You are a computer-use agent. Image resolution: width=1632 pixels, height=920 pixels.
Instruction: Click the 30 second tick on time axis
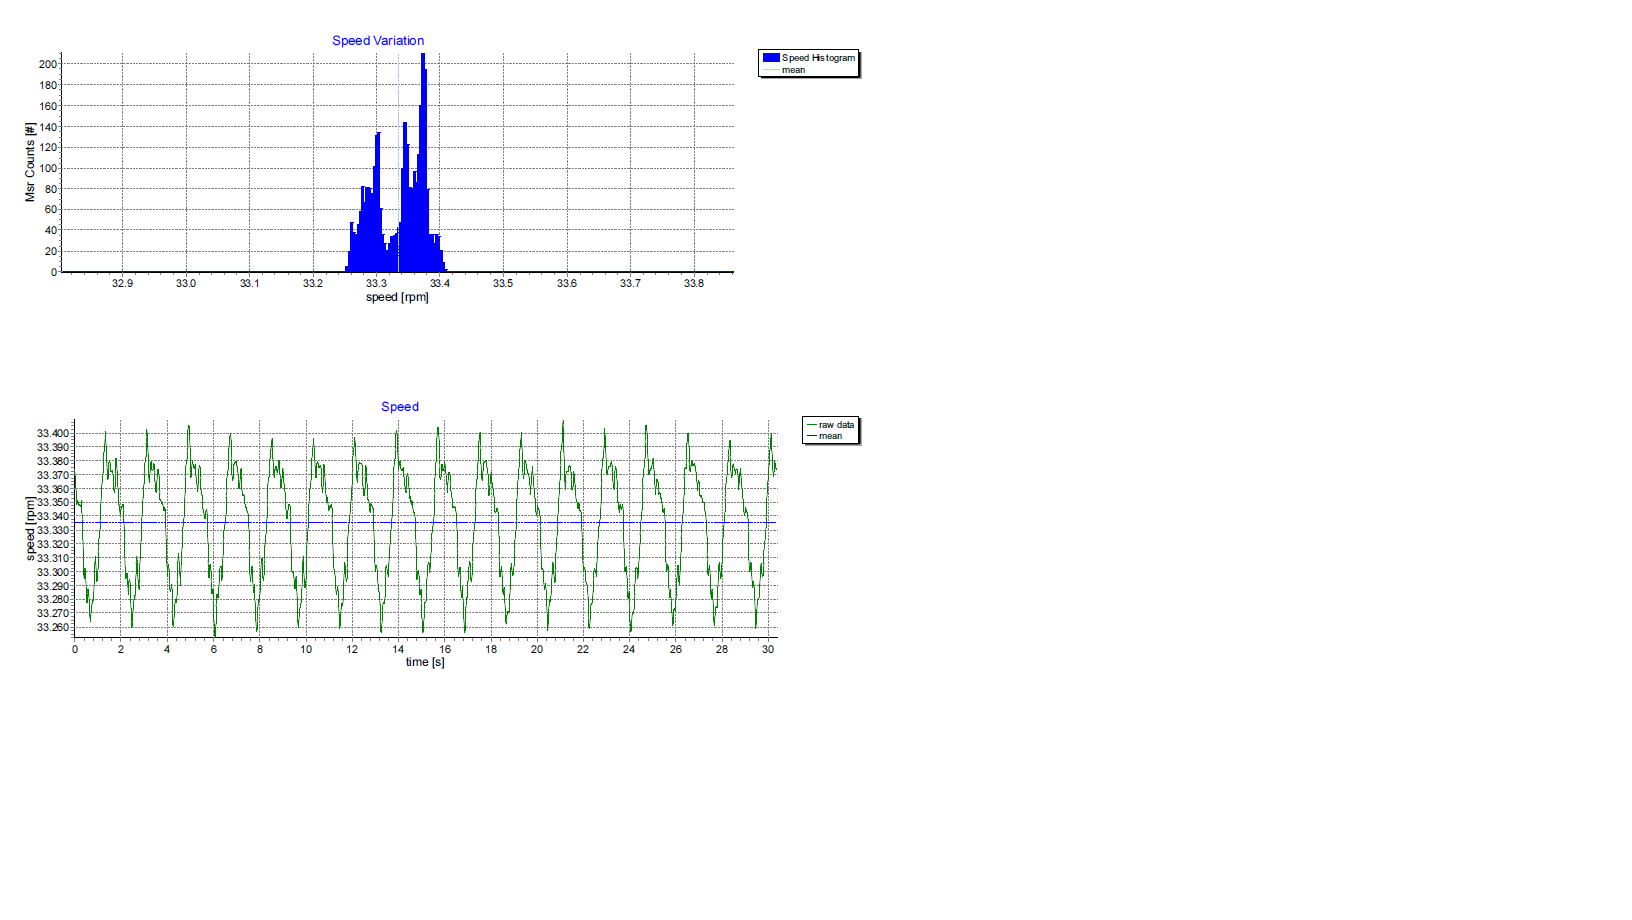coord(768,649)
